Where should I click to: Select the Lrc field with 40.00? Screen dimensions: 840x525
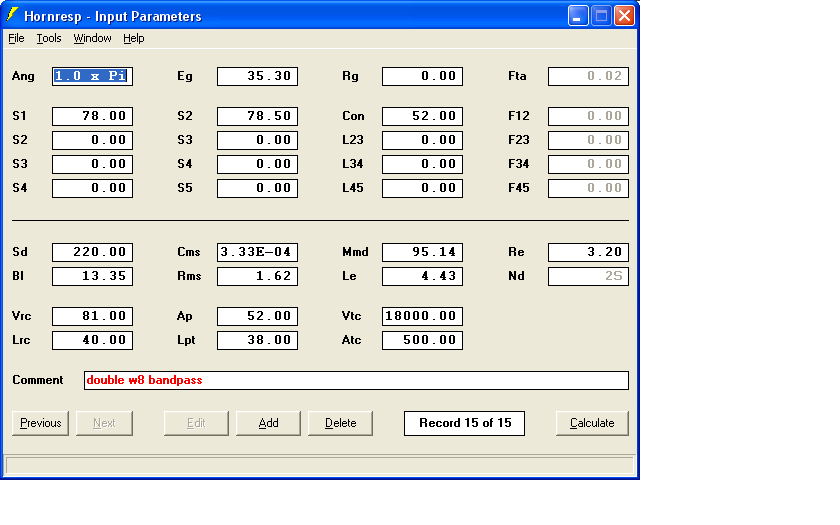point(92,340)
